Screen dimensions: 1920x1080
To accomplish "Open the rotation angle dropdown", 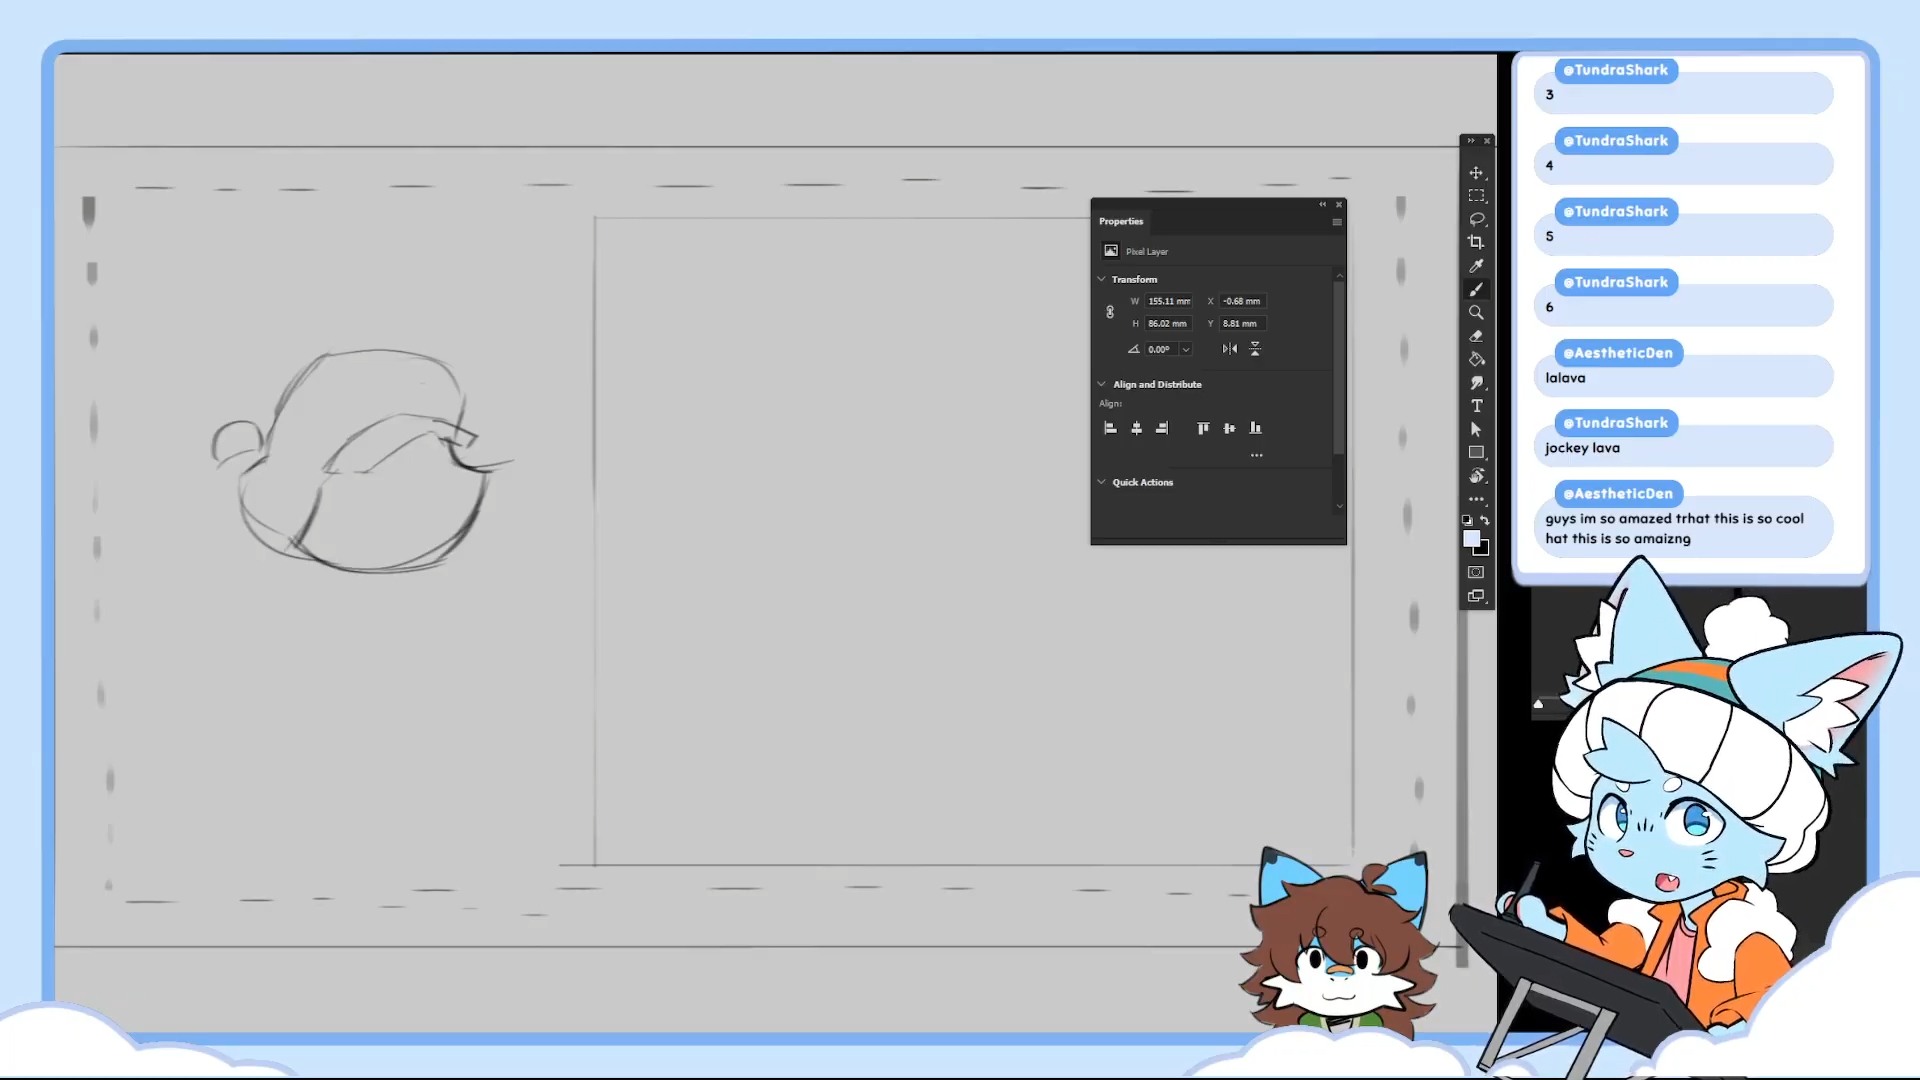I will pyautogui.click(x=1186, y=350).
